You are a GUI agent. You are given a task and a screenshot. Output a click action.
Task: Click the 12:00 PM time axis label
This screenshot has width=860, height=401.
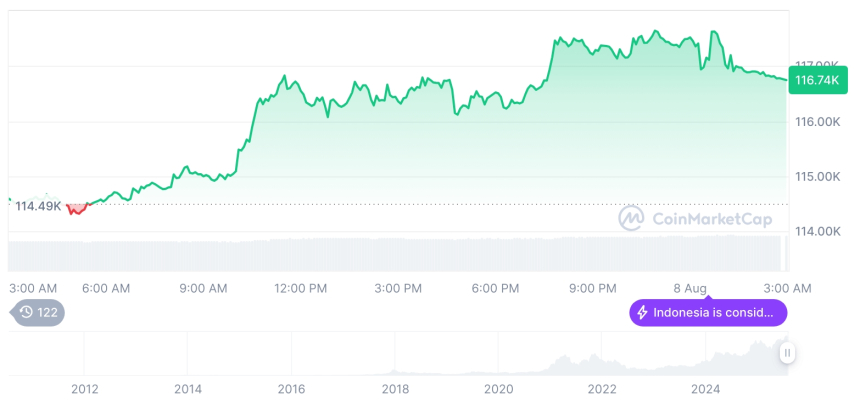300,288
